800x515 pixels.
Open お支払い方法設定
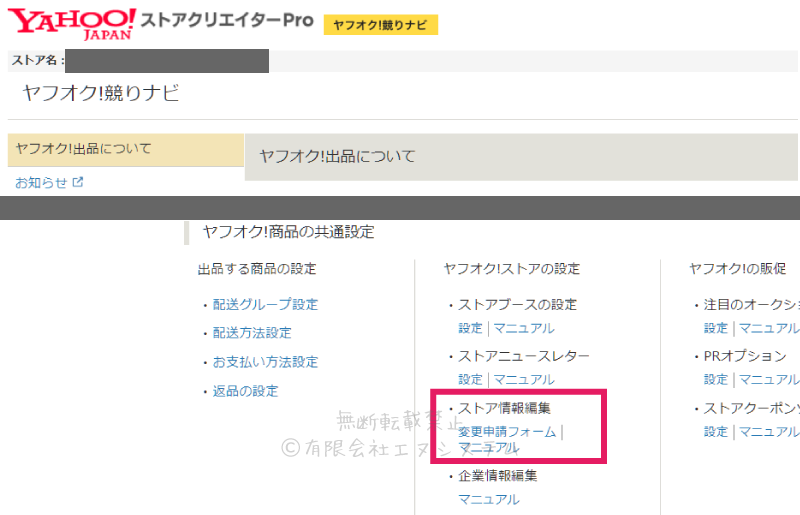(x=265, y=362)
